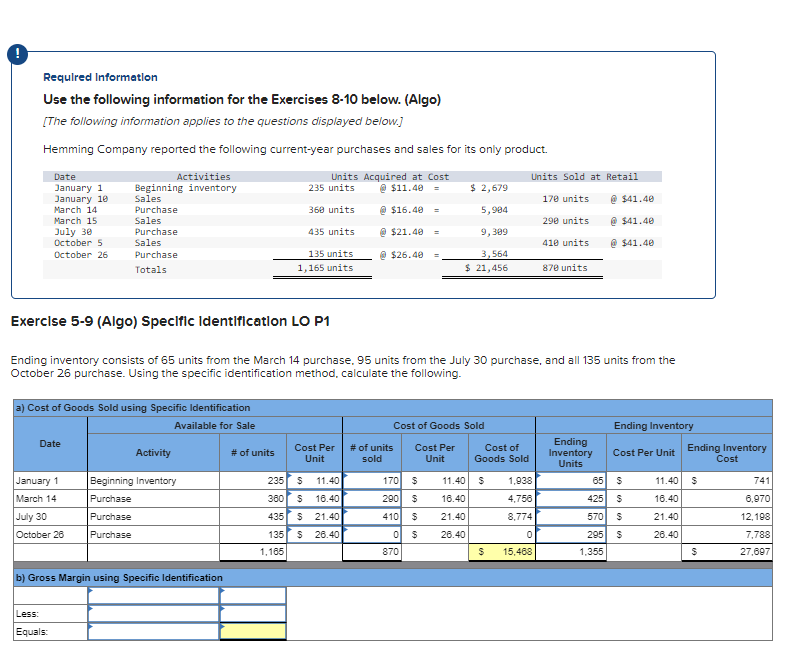Click total units available 1,165 cell
802x652 pixels.
(x=253, y=552)
